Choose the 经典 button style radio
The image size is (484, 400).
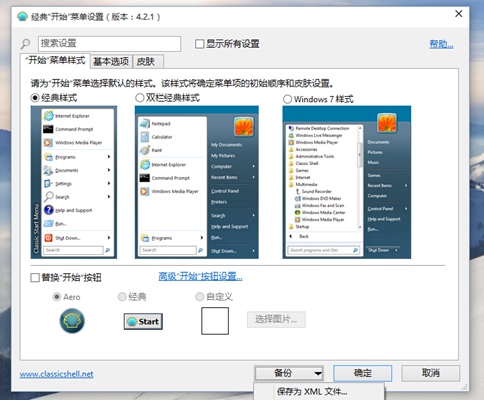pyautogui.click(x=122, y=297)
